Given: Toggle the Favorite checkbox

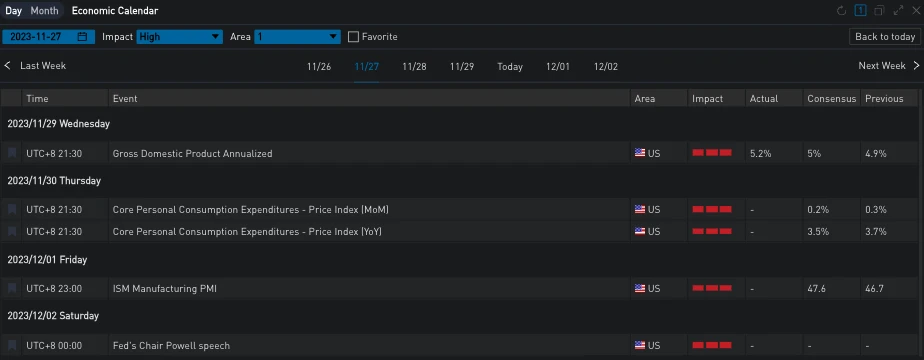Looking at the screenshot, I should [353, 37].
